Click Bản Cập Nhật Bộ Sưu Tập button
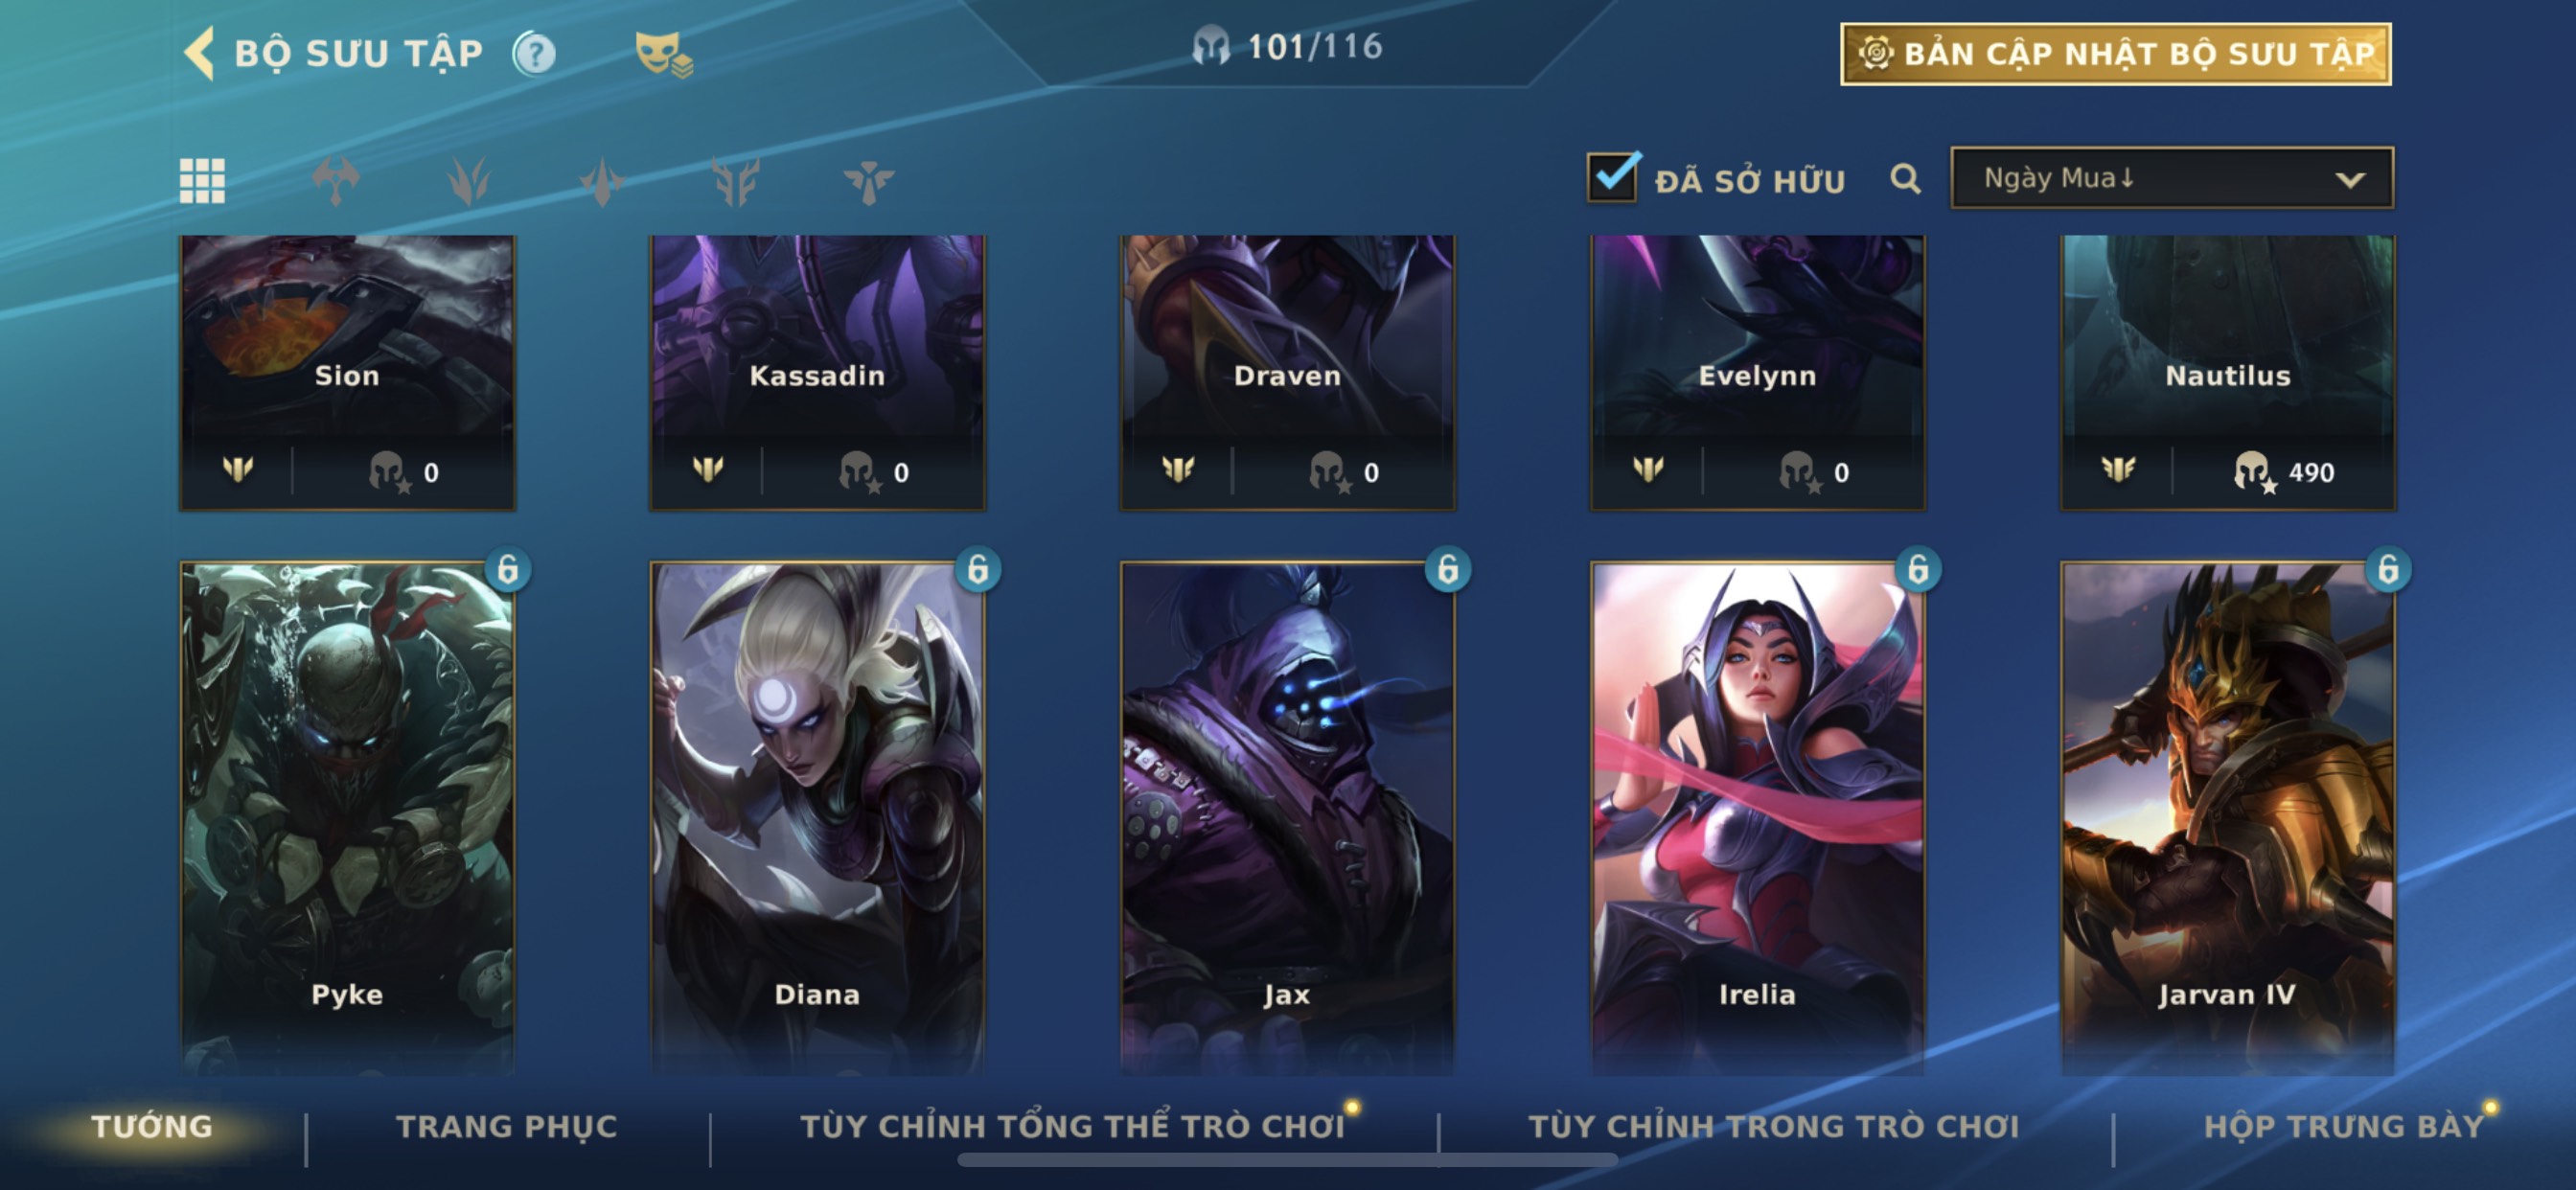This screenshot has width=2576, height=1190. [2116, 54]
